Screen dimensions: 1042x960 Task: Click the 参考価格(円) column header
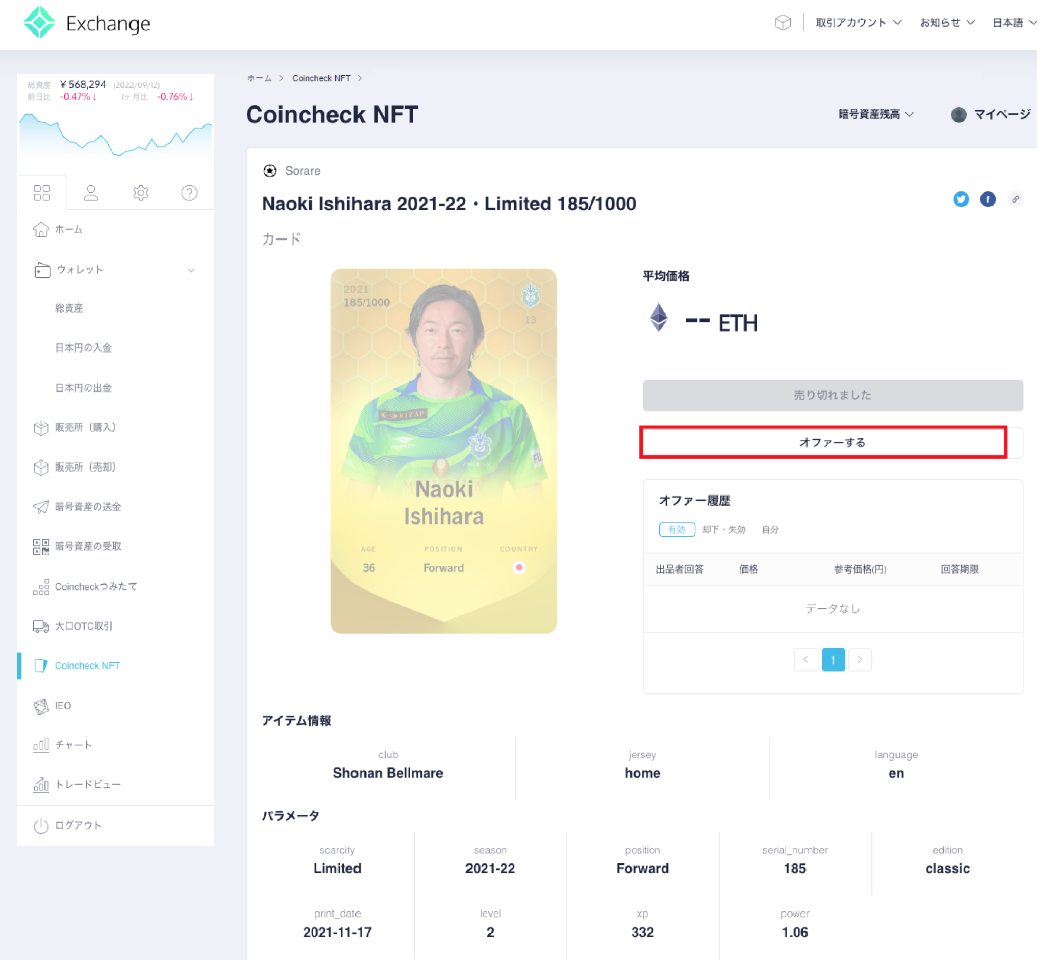(861, 569)
